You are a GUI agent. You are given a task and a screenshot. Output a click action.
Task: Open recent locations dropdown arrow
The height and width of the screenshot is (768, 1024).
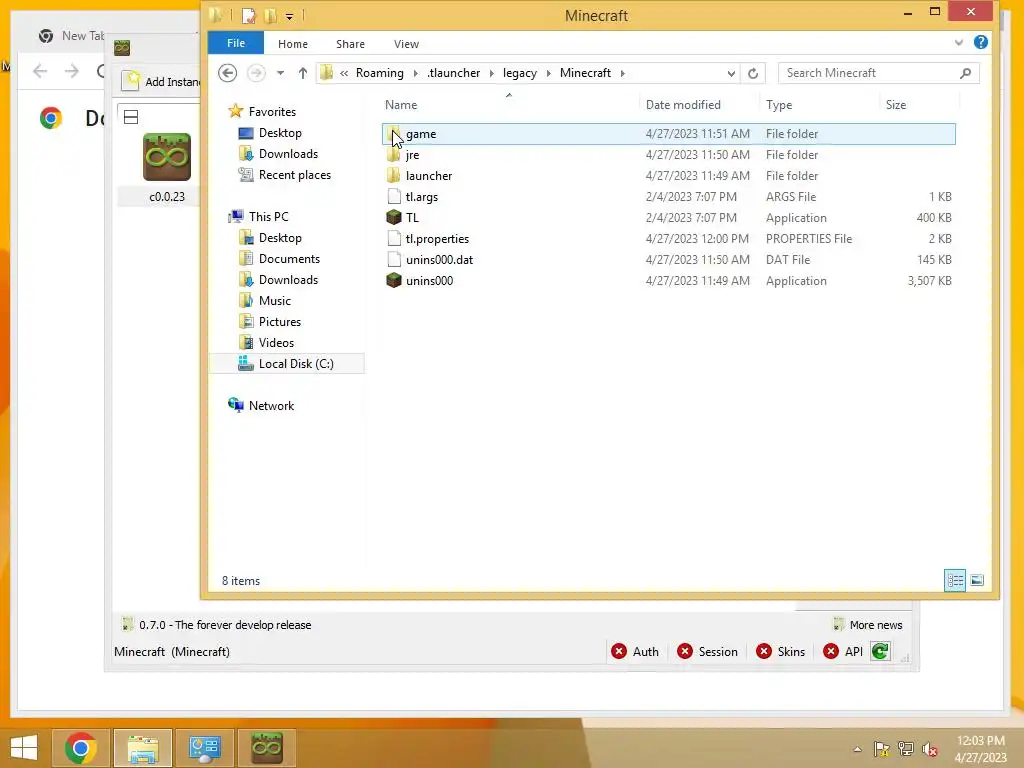[x=280, y=73]
